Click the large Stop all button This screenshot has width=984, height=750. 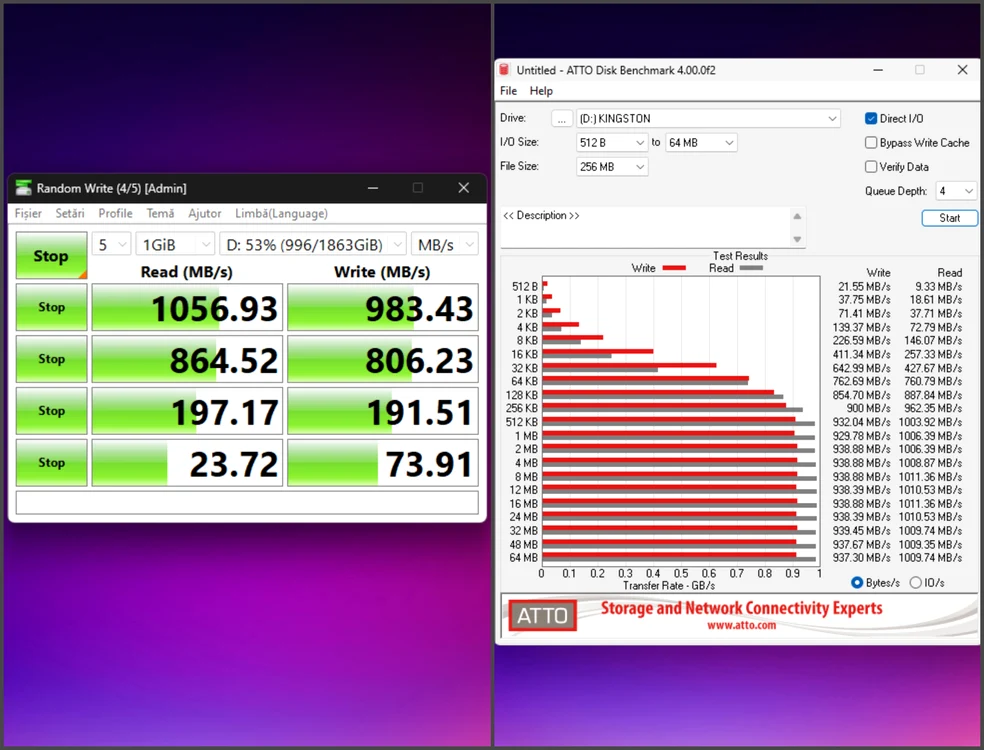pyautogui.click(x=51, y=255)
